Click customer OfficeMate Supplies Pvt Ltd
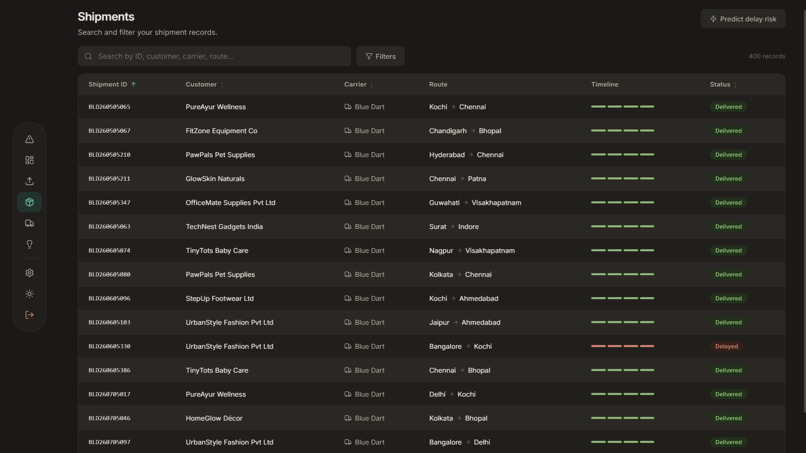The width and height of the screenshot is (806, 453). [x=230, y=203]
